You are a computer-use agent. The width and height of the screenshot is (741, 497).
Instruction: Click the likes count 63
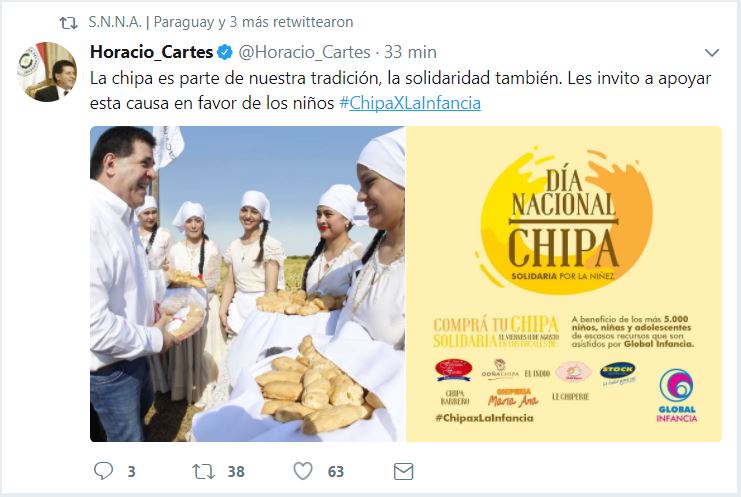[336, 471]
